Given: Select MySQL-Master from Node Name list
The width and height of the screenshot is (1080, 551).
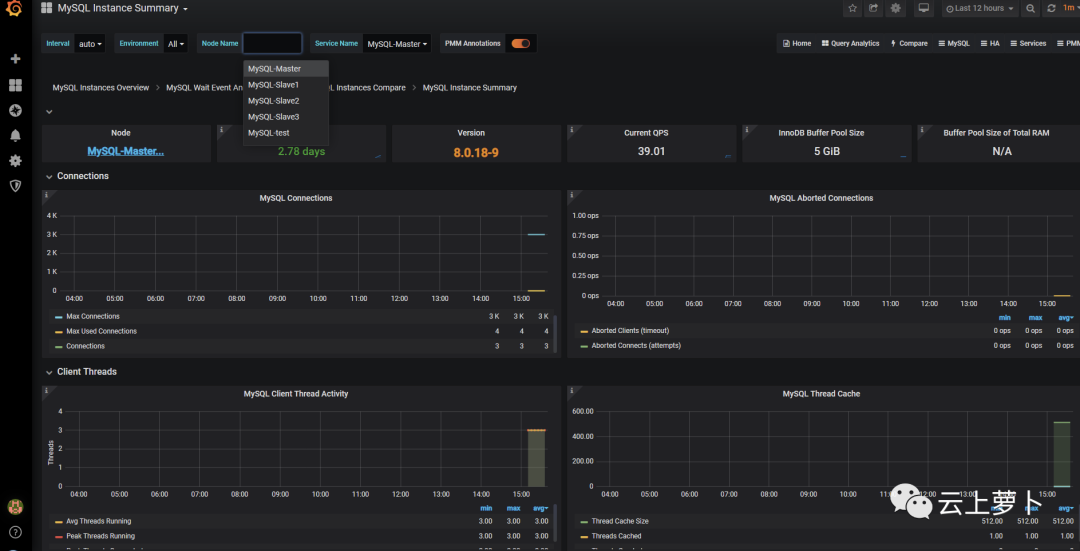Looking at the screenshot, I should point(286,69).
